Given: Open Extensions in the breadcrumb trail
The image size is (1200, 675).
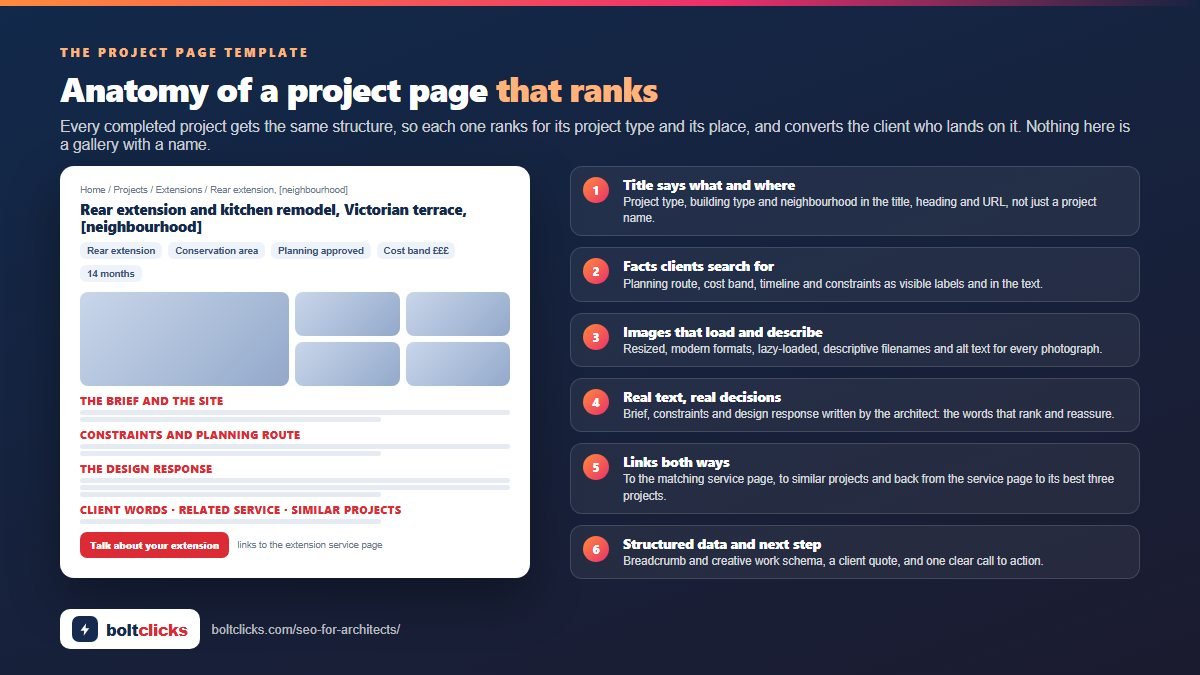Looking at the screenshot, I should tap(179, 189).
